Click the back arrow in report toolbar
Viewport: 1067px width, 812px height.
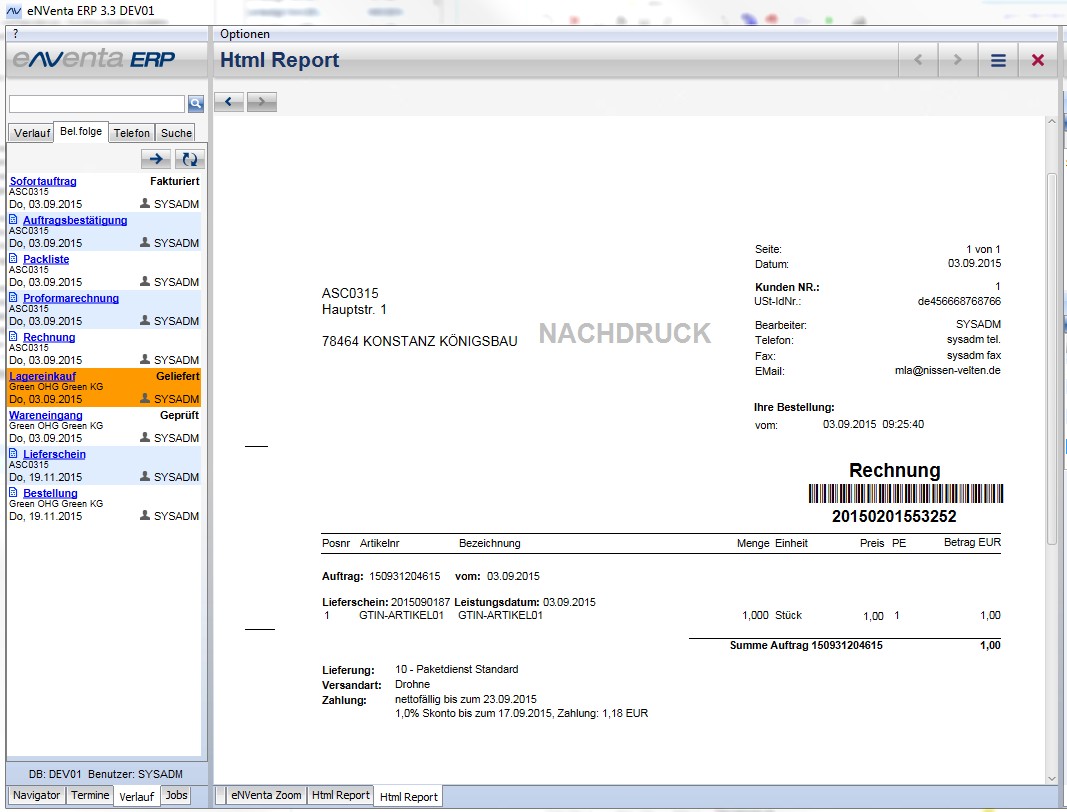tap(229, 101)
